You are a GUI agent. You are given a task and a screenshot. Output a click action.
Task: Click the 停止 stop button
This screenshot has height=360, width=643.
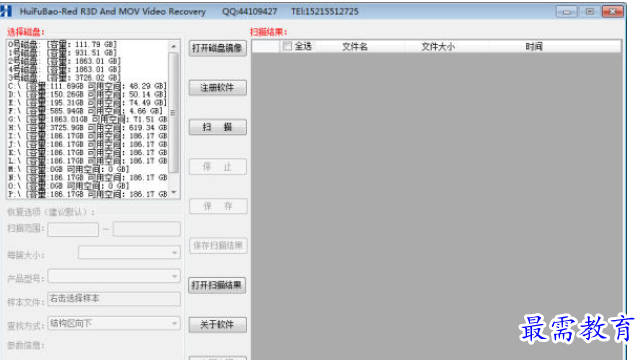(x=217, y=167)
